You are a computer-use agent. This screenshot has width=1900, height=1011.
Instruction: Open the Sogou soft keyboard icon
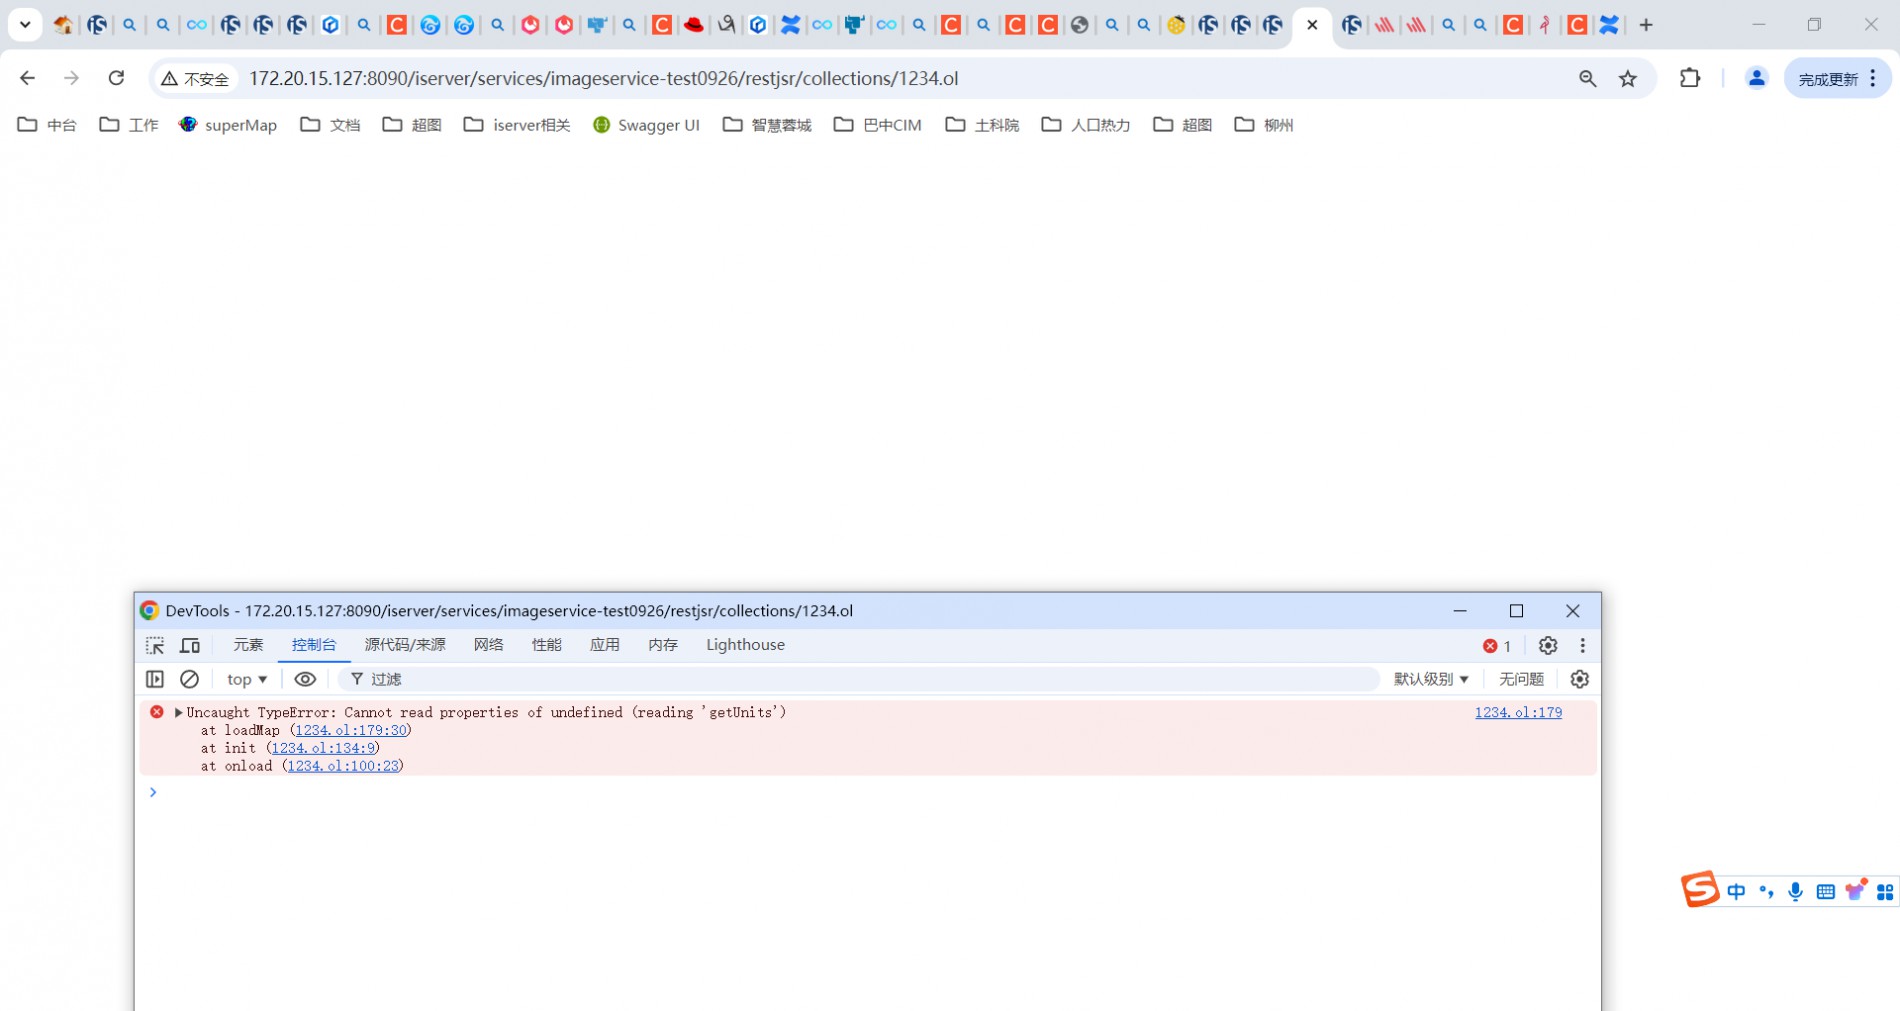tap(1826, 891)
